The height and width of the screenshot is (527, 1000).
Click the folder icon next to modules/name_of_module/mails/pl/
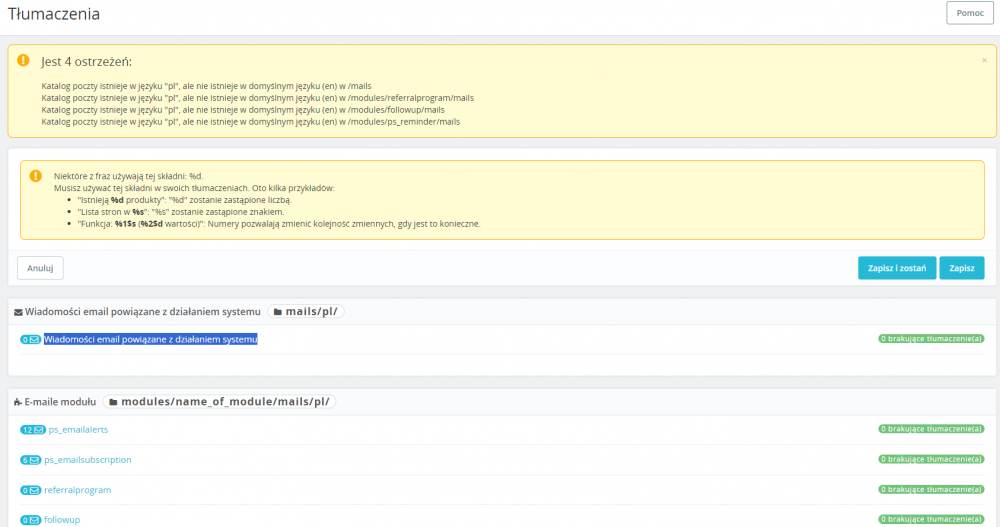tap(113, 402)
